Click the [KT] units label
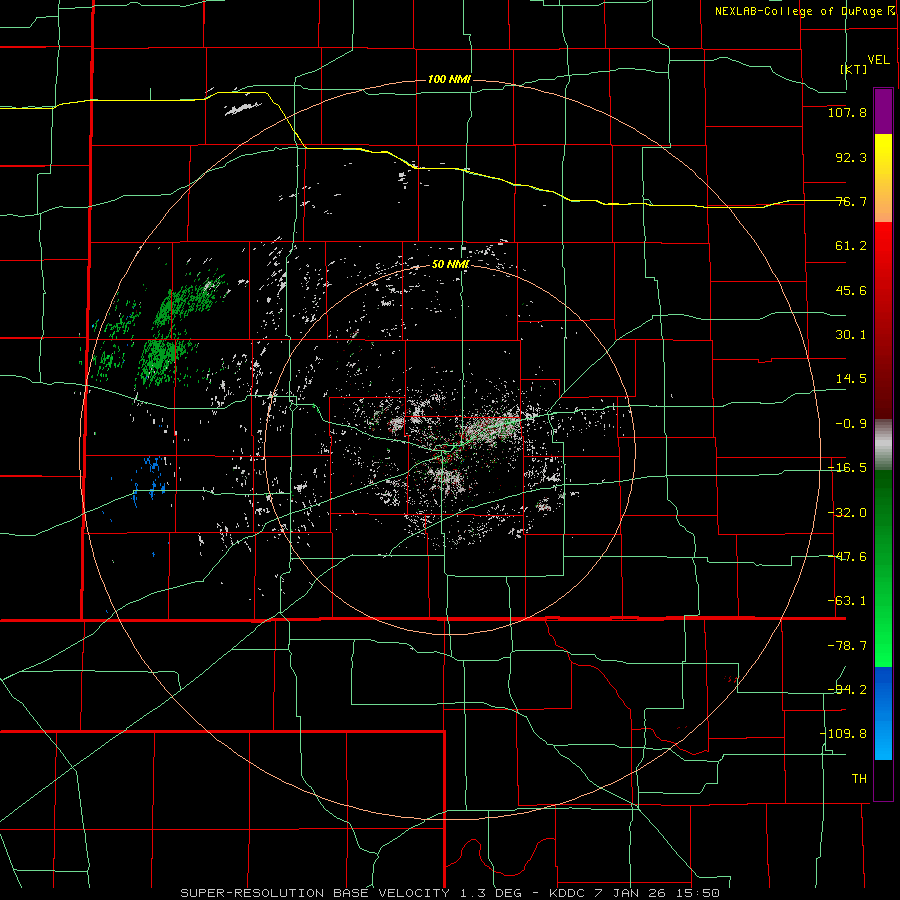The height and width of the screenshot is (900, 900). click(854, 69)
